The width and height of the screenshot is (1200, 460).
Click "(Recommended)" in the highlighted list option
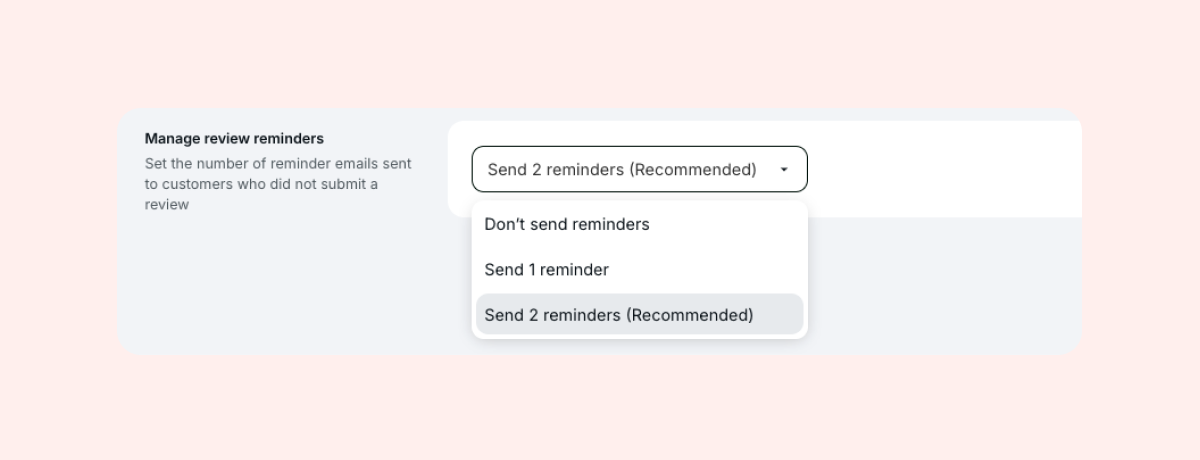[689, 315]
